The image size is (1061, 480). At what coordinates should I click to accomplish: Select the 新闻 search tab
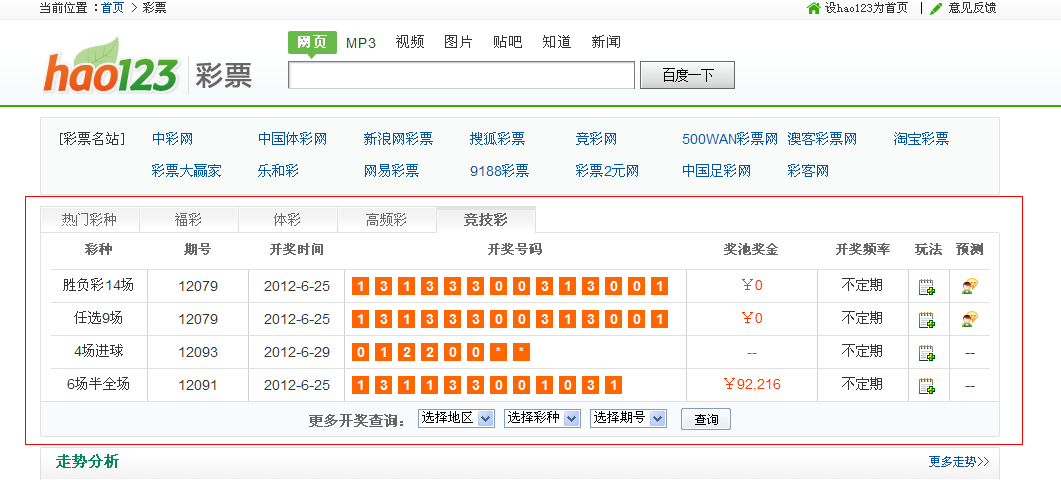[606, 42]
